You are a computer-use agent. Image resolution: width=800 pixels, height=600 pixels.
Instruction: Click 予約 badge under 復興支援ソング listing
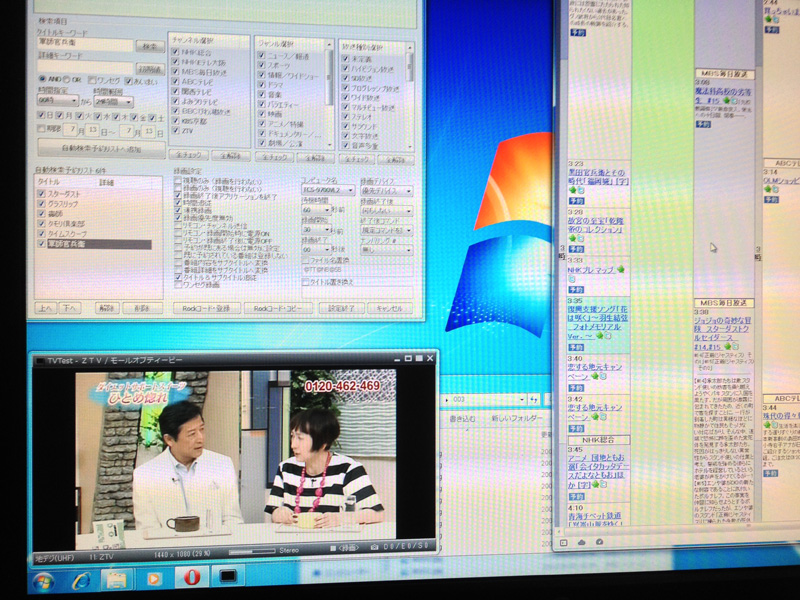click(577, 347)
